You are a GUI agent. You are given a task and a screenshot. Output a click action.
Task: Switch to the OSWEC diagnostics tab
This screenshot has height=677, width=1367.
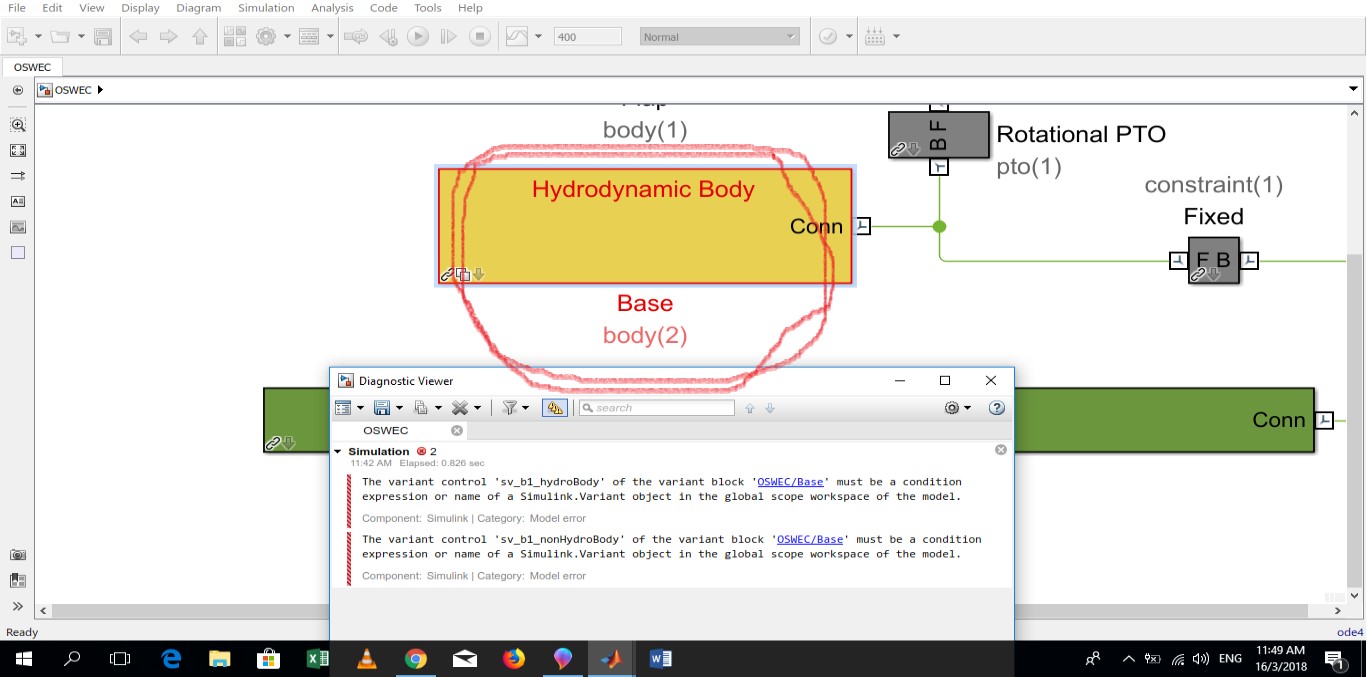click(x=385, y=430)
